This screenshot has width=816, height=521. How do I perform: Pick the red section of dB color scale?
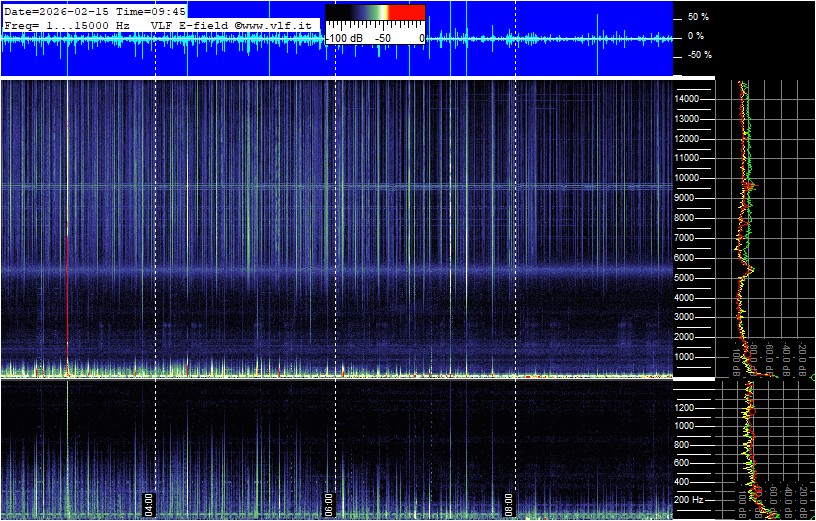tap(405, 12)
